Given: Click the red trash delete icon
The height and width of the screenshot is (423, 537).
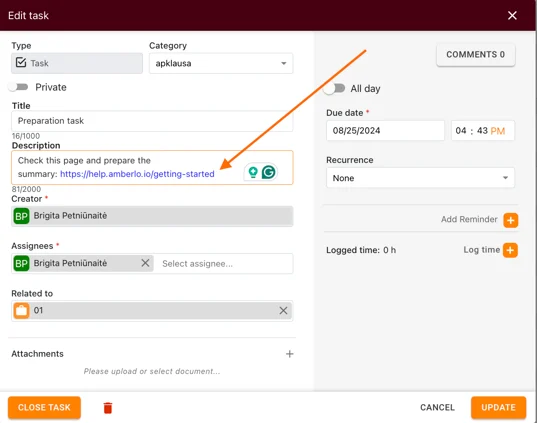Looking at the screenshot, I should (x=108, y=408).
